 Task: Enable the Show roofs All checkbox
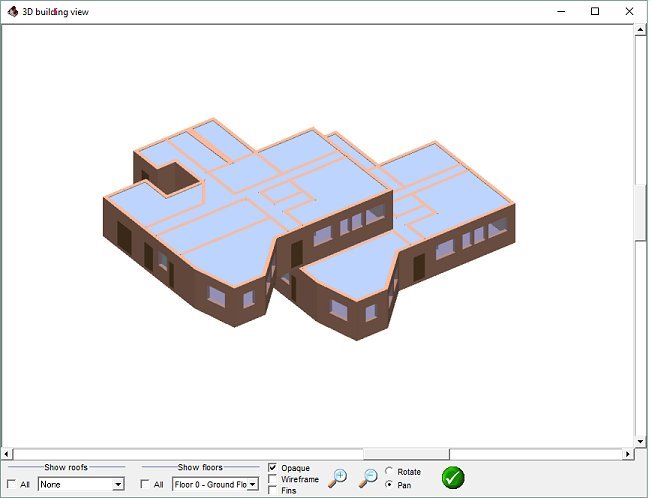point(12,484)
